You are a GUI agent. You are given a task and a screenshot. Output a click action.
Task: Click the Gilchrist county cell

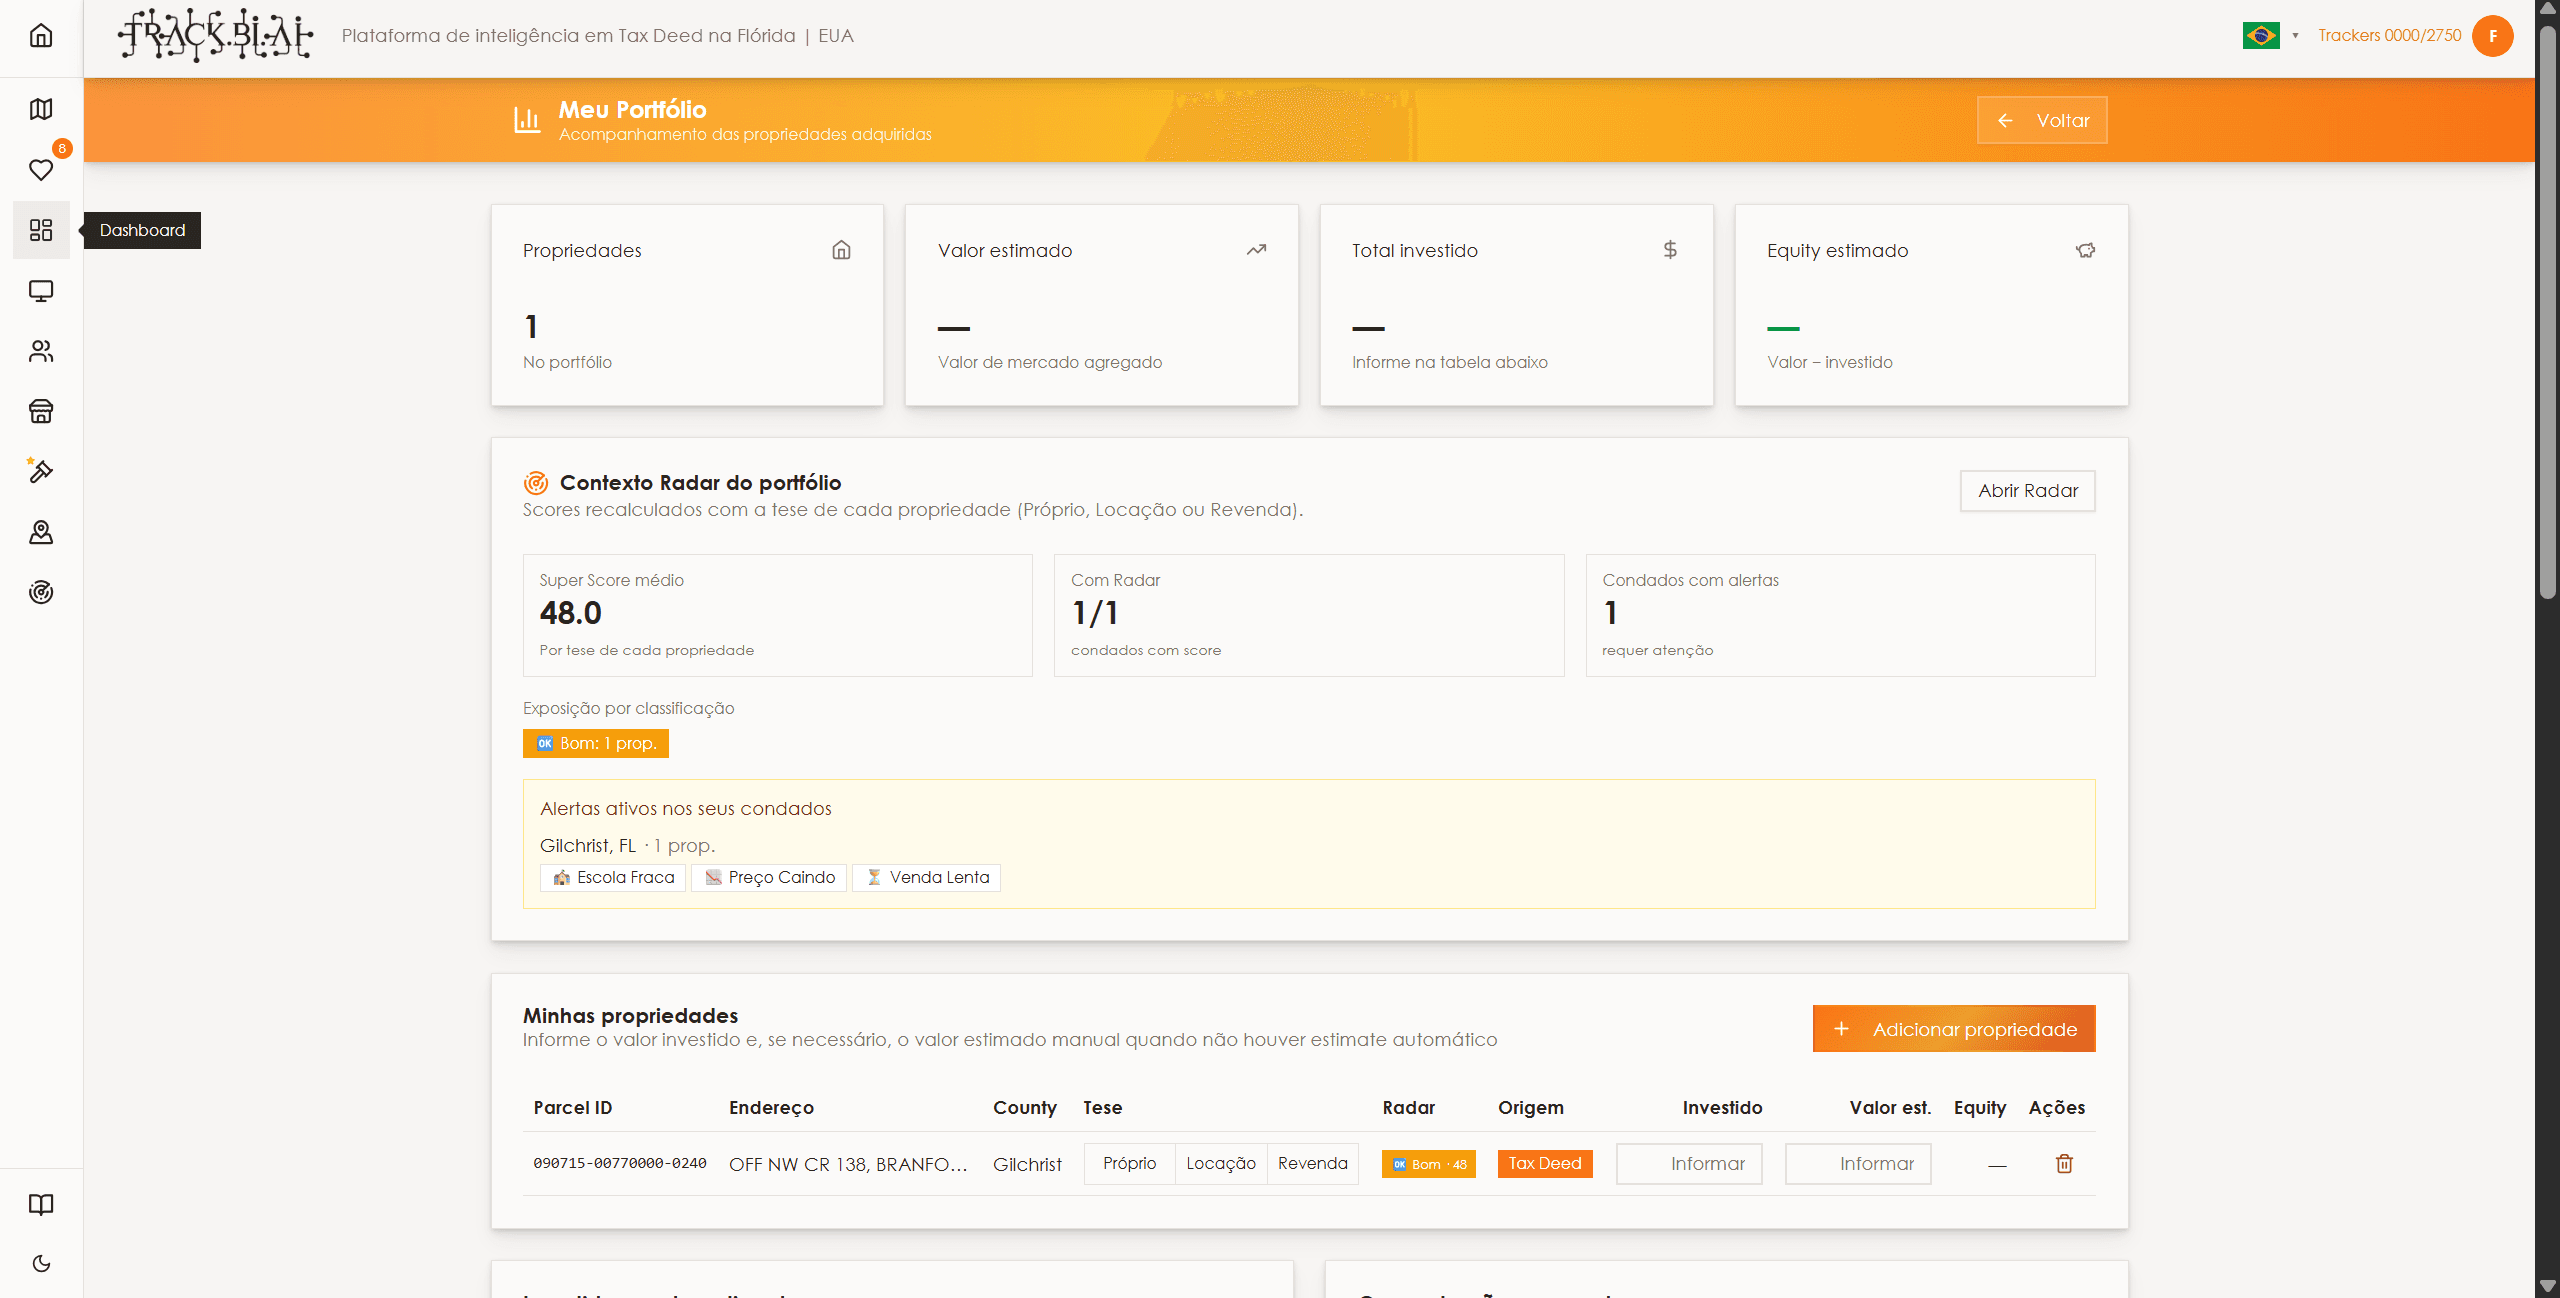coord(1027,1164)
